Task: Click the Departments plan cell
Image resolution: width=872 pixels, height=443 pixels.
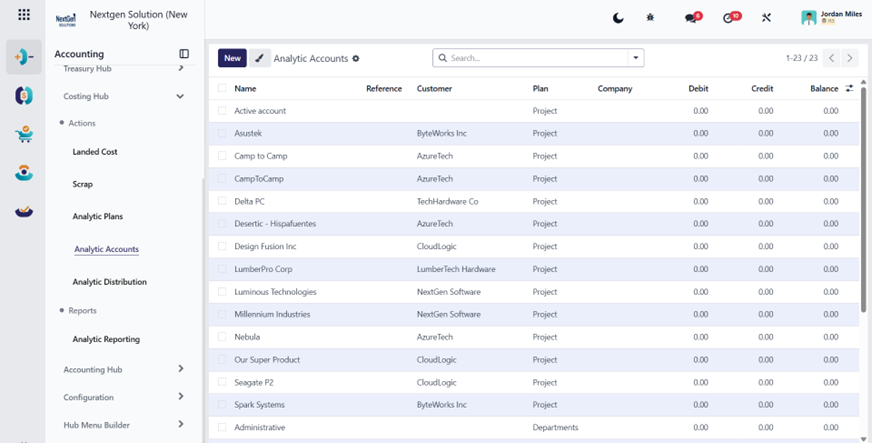Action: pos(555,427)
